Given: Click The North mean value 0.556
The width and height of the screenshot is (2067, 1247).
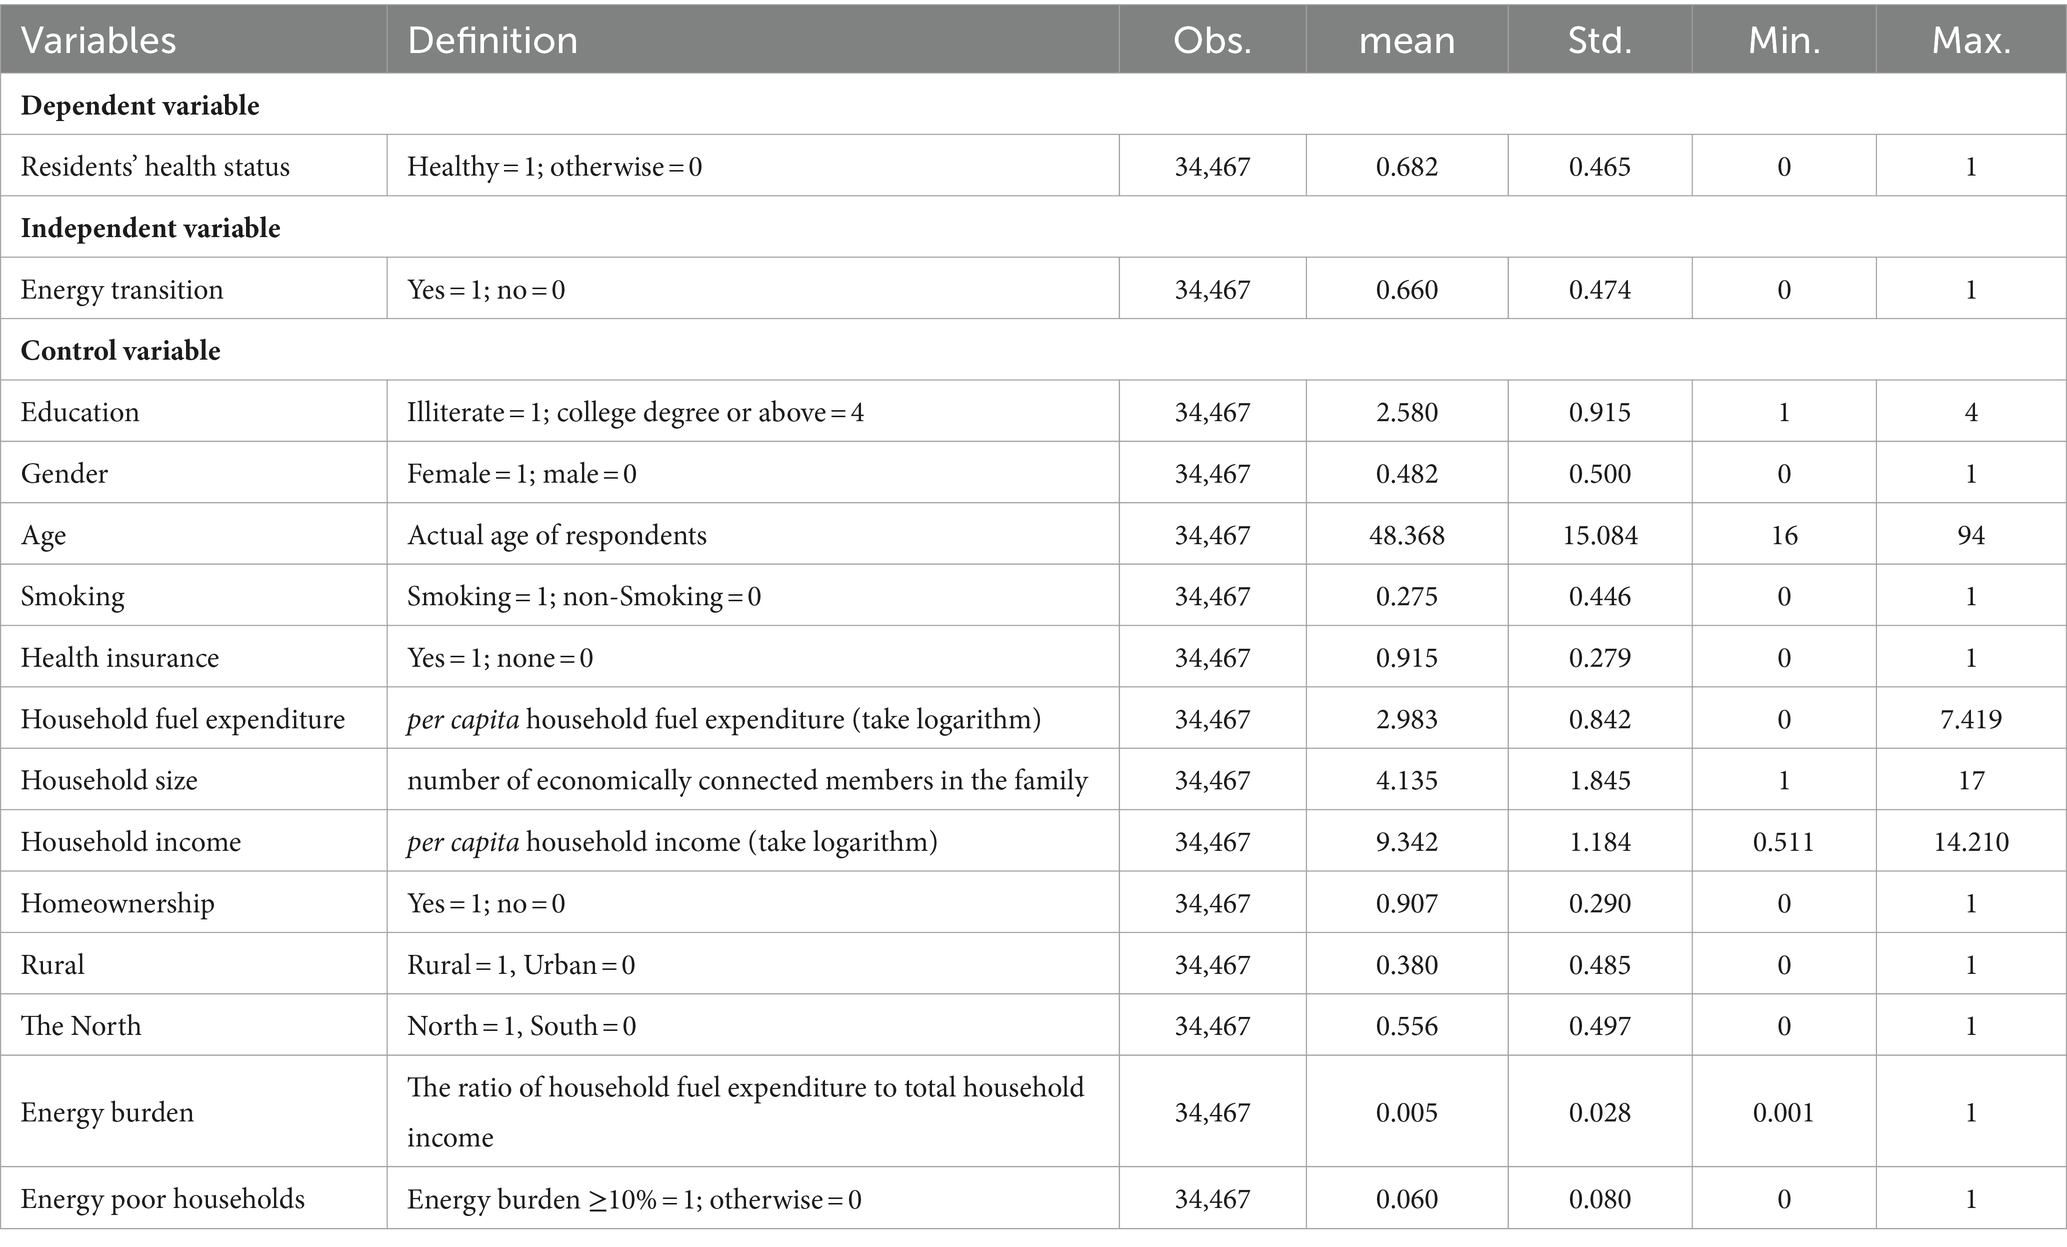Looking at the screenshot, I should point(1406,1026).
